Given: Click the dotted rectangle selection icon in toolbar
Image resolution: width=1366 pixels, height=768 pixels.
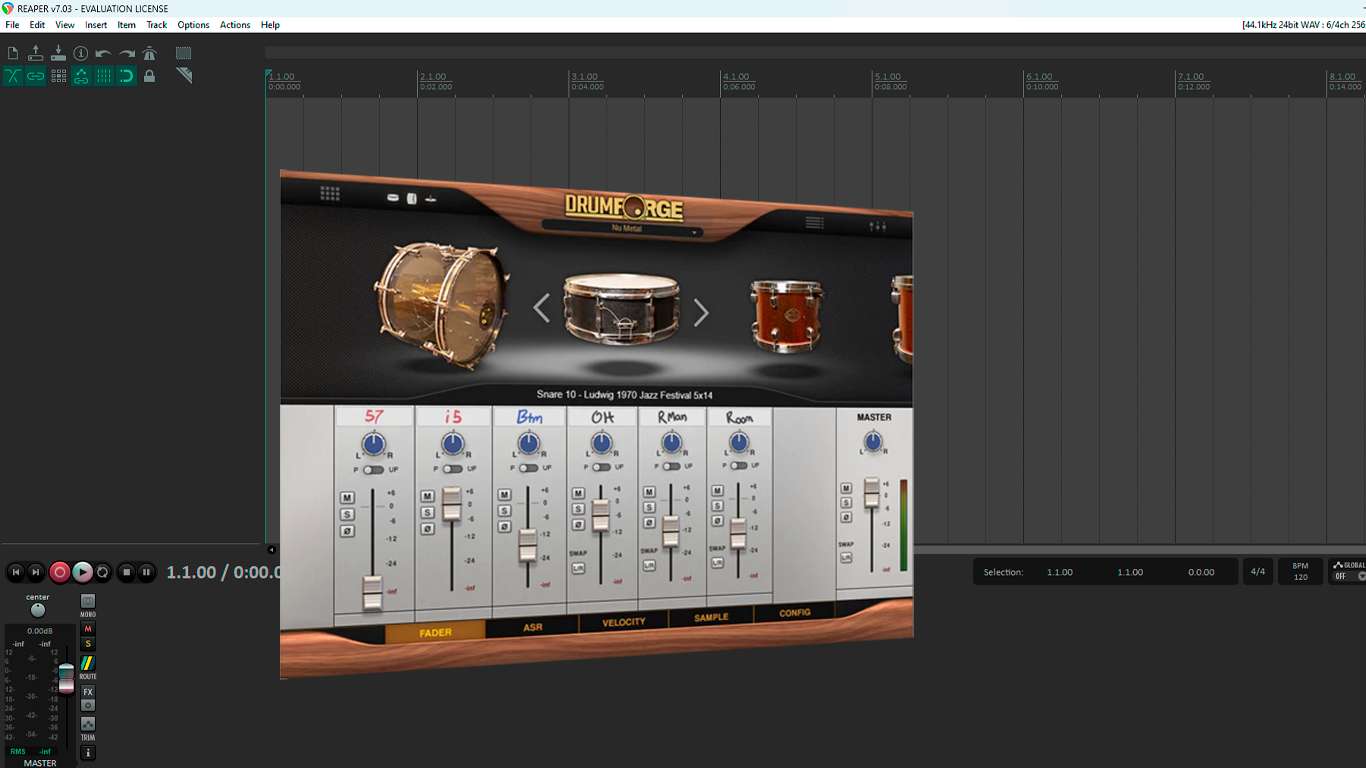Looking at the screenshot, I should (x=184, y=53).
